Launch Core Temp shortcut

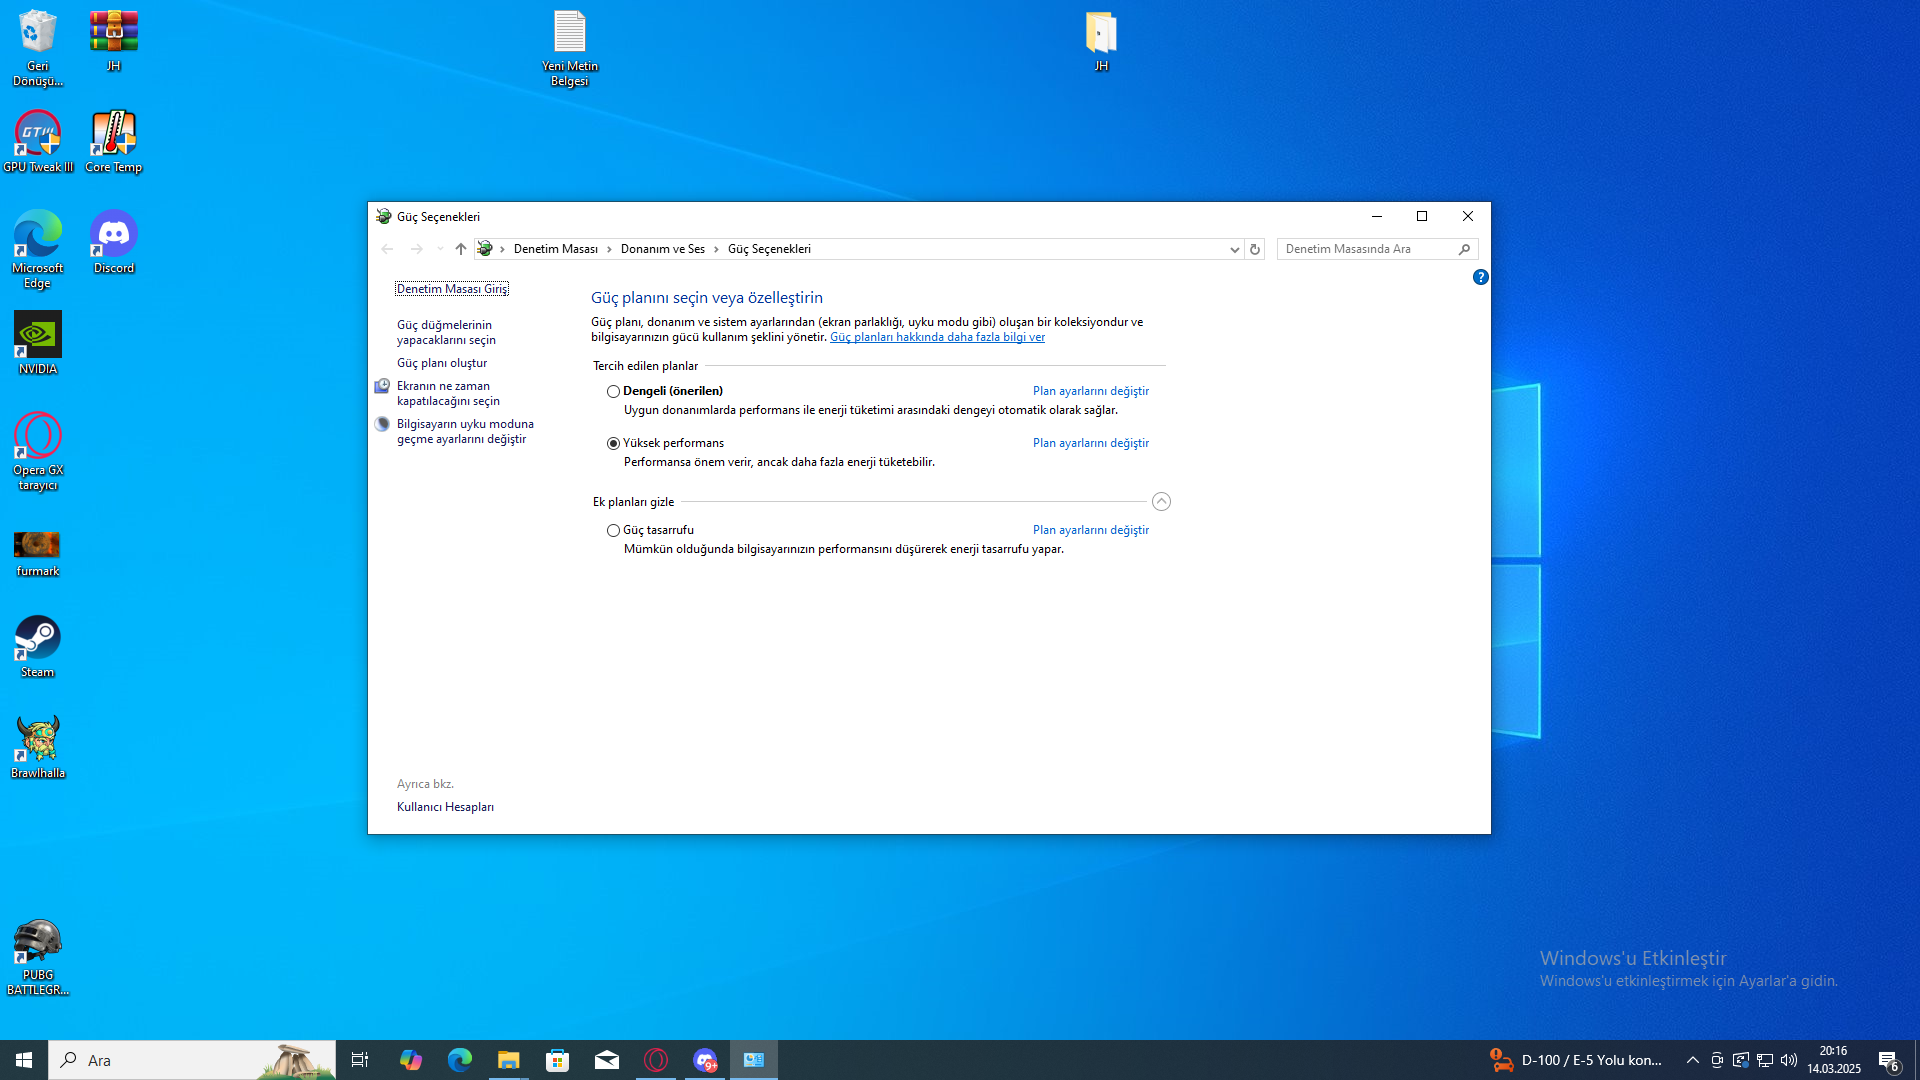114,142
